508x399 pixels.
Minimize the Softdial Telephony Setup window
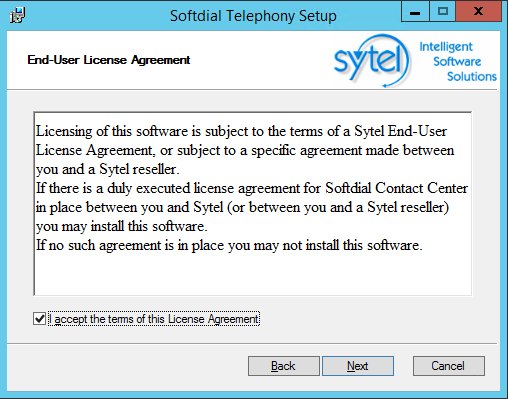tap(415, 12)
